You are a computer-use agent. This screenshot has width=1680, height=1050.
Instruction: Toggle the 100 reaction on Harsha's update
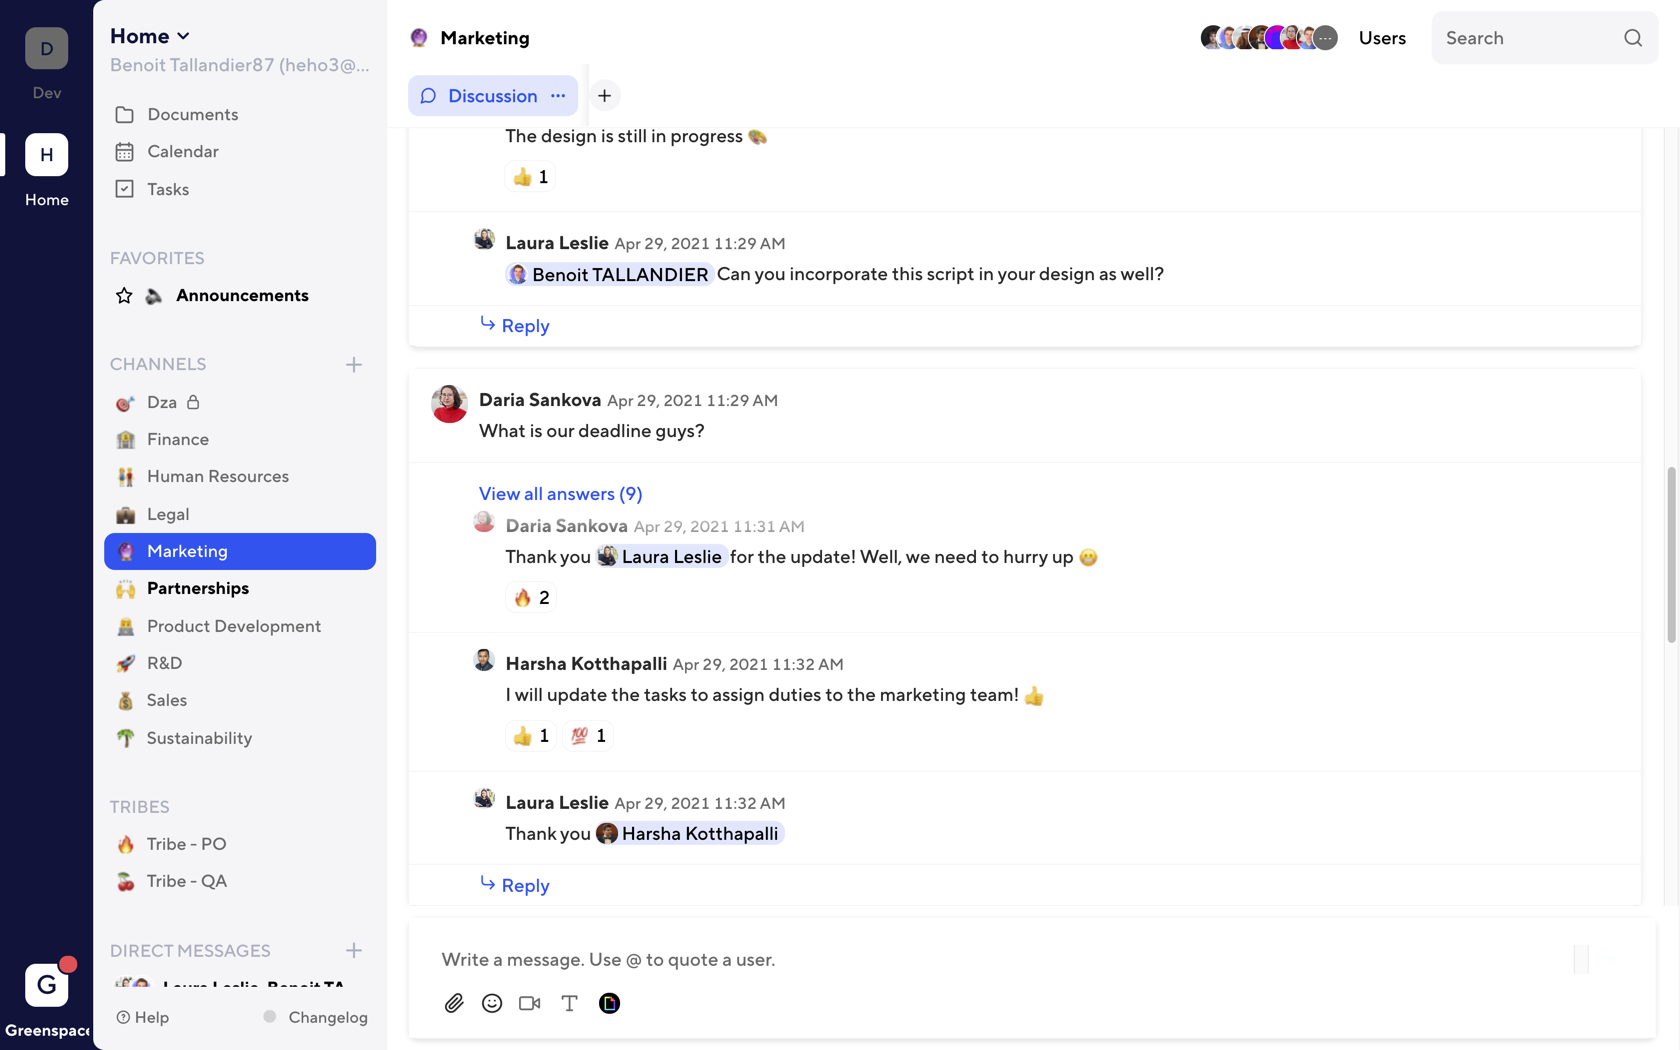click(588, 736)
